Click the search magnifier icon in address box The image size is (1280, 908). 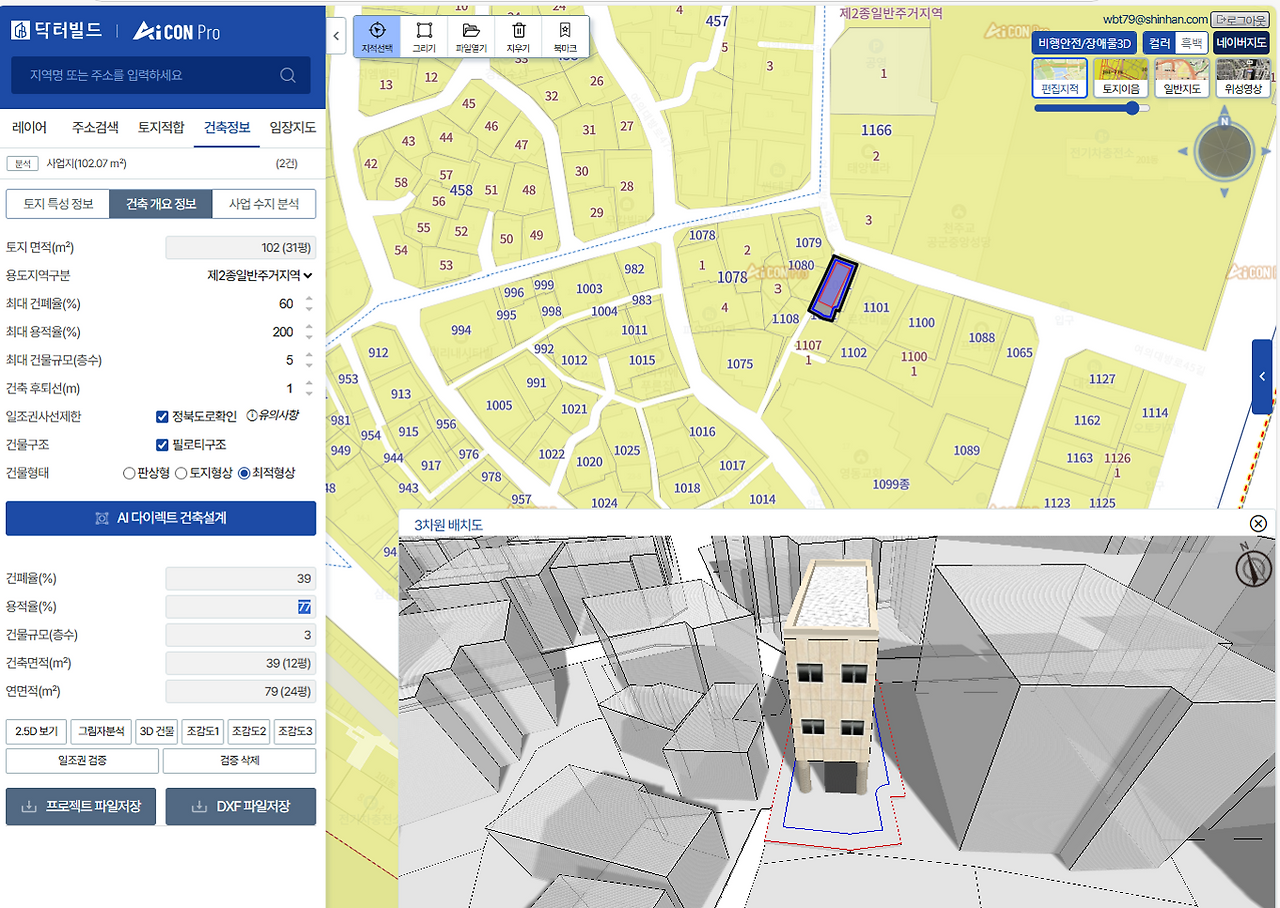click(288, 75)
